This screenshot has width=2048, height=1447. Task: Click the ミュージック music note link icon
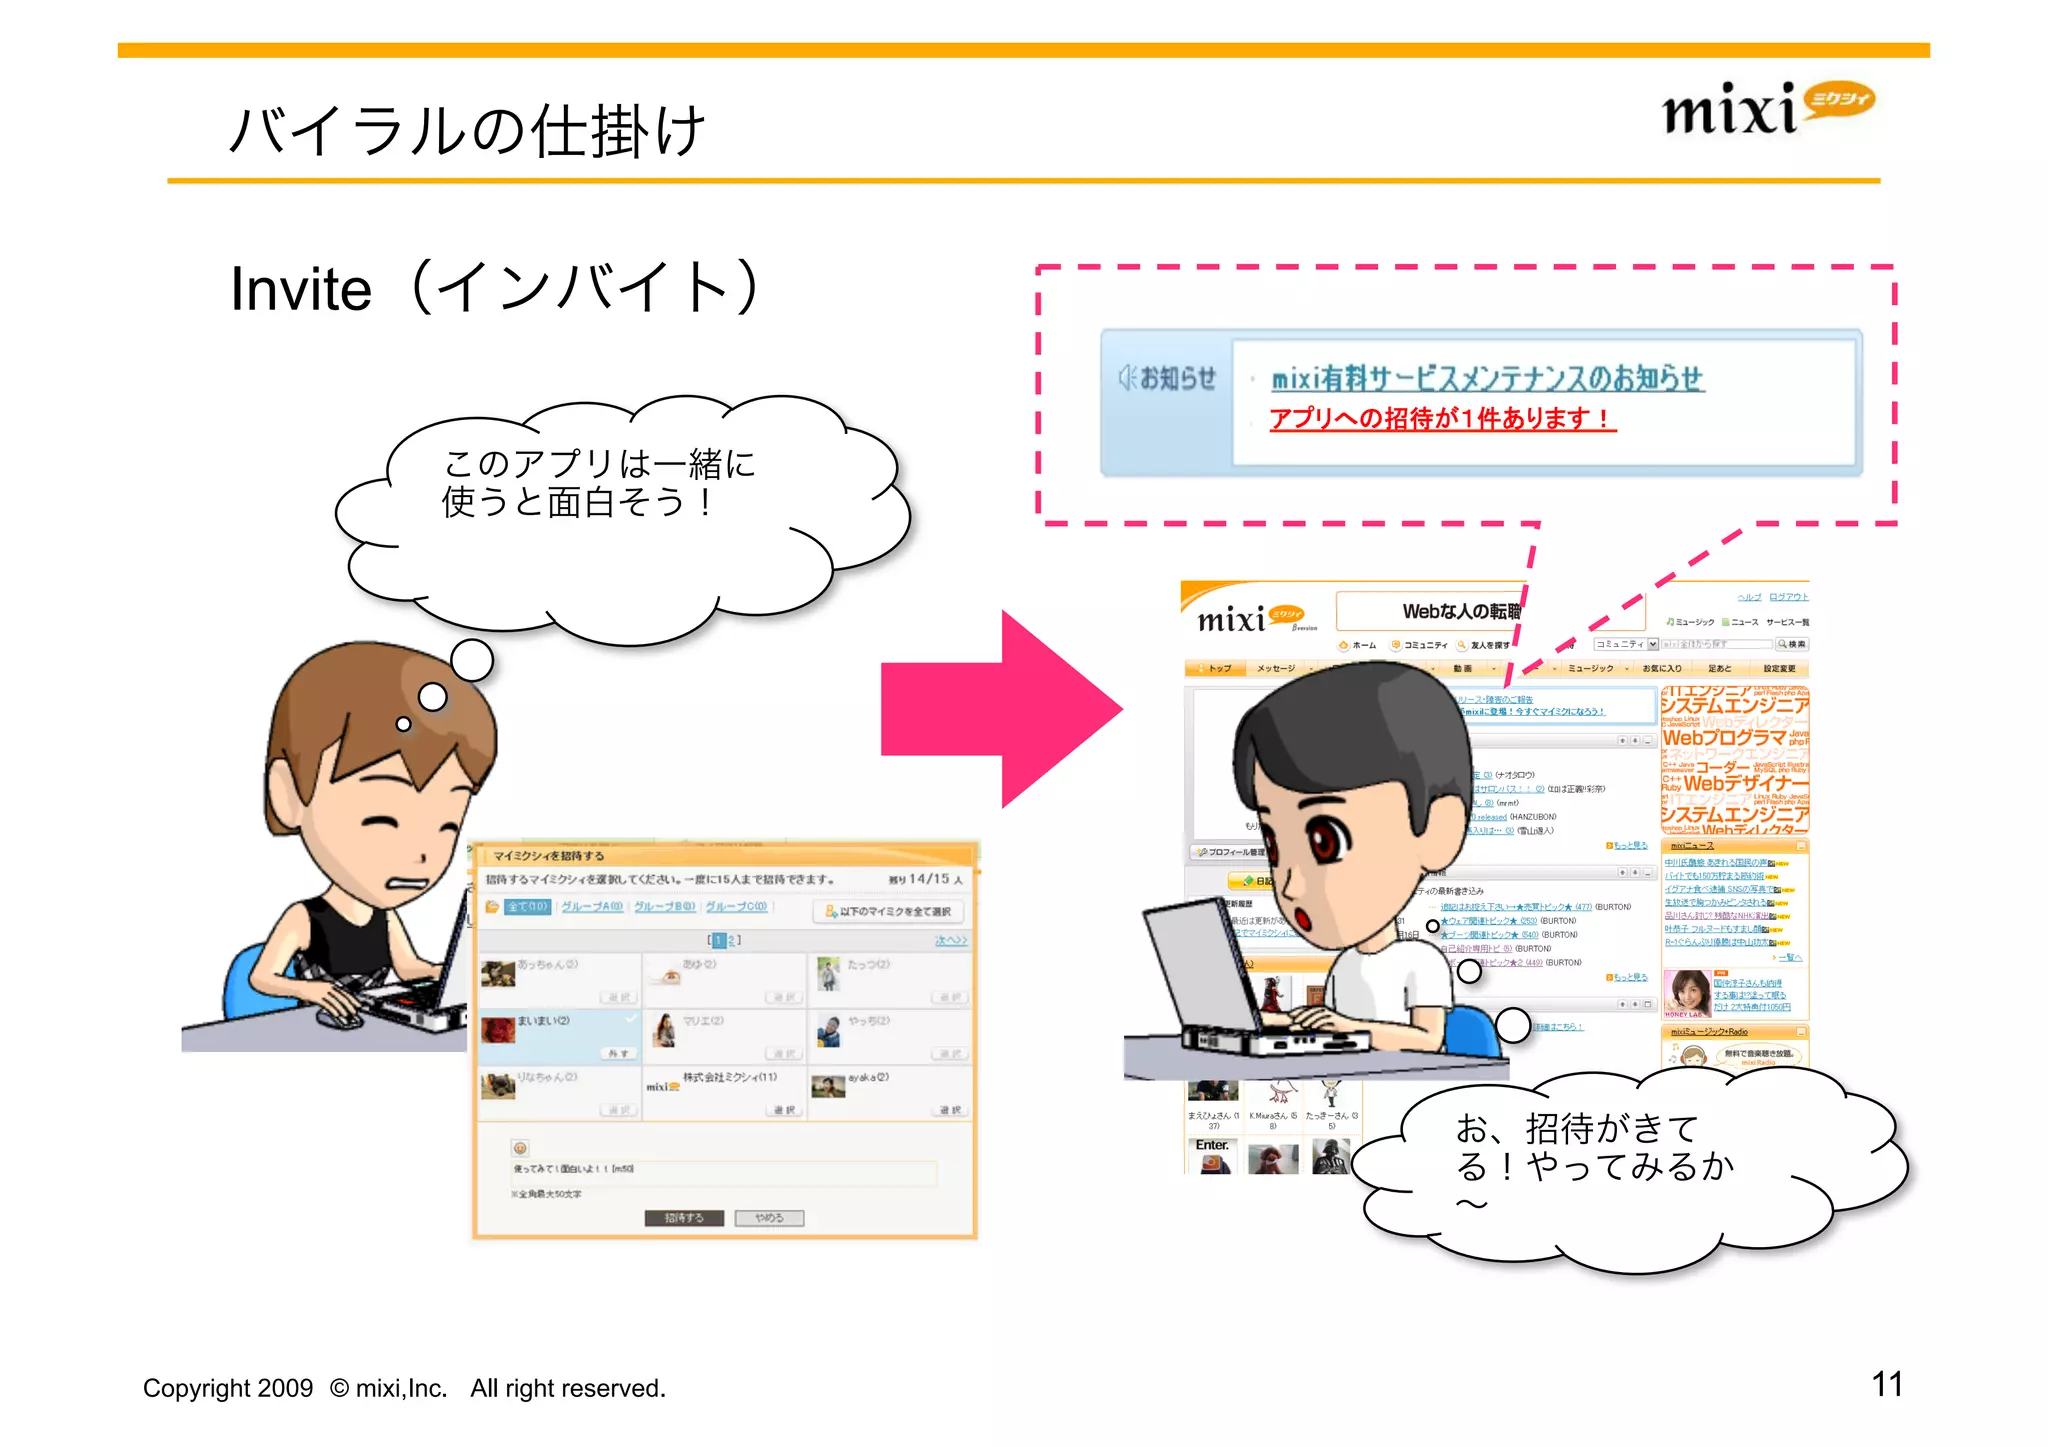coord(1670,622)
